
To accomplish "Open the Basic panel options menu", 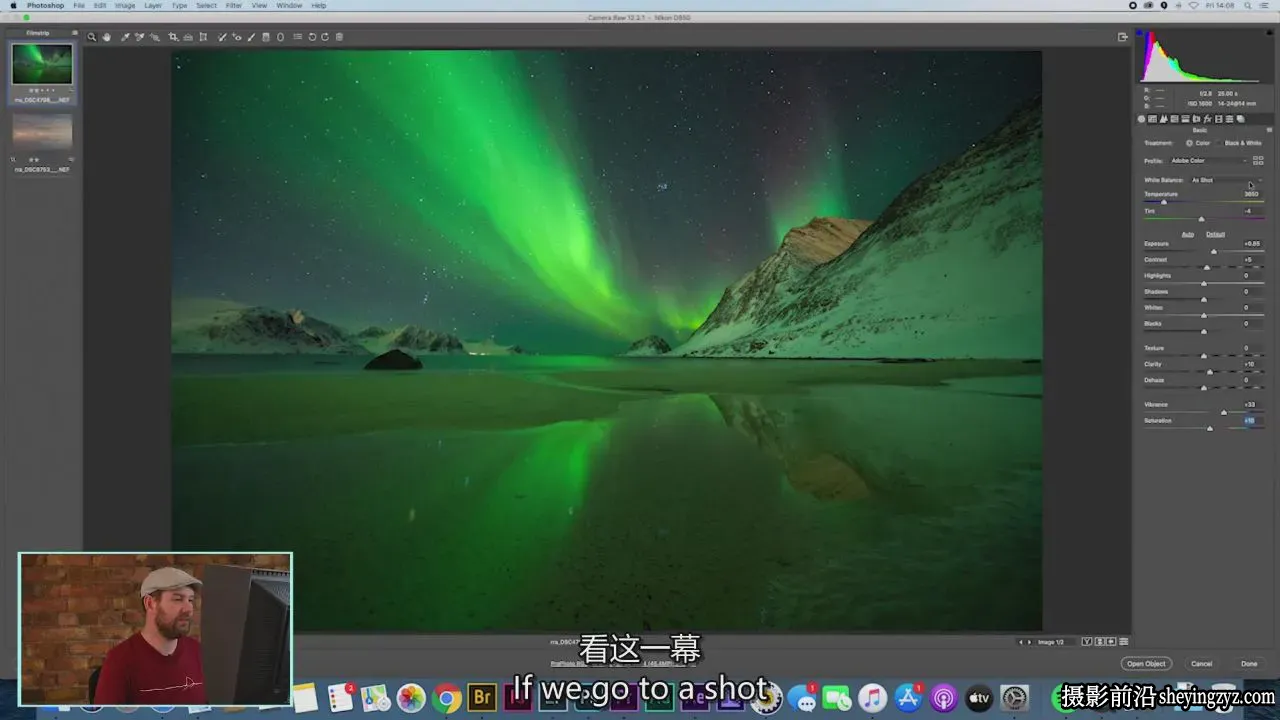I will coord(1269,130).
